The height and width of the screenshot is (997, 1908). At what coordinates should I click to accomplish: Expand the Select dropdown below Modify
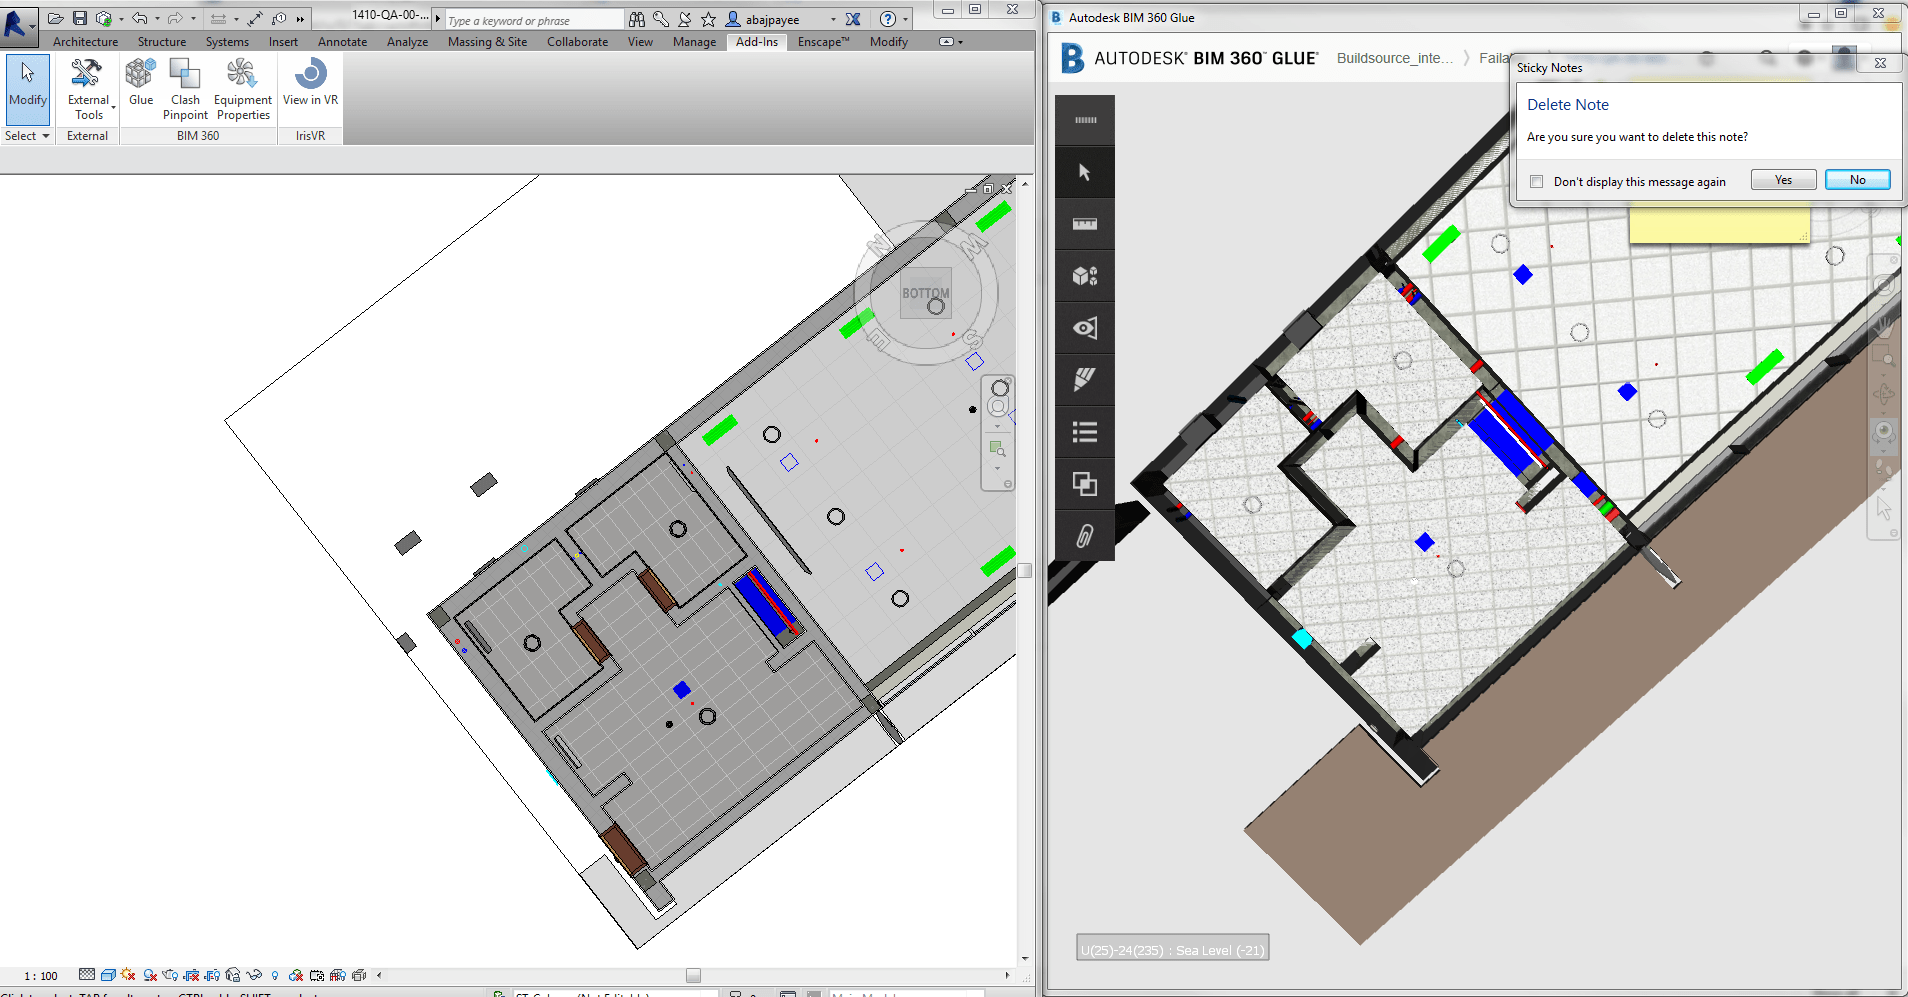(27, 135)
